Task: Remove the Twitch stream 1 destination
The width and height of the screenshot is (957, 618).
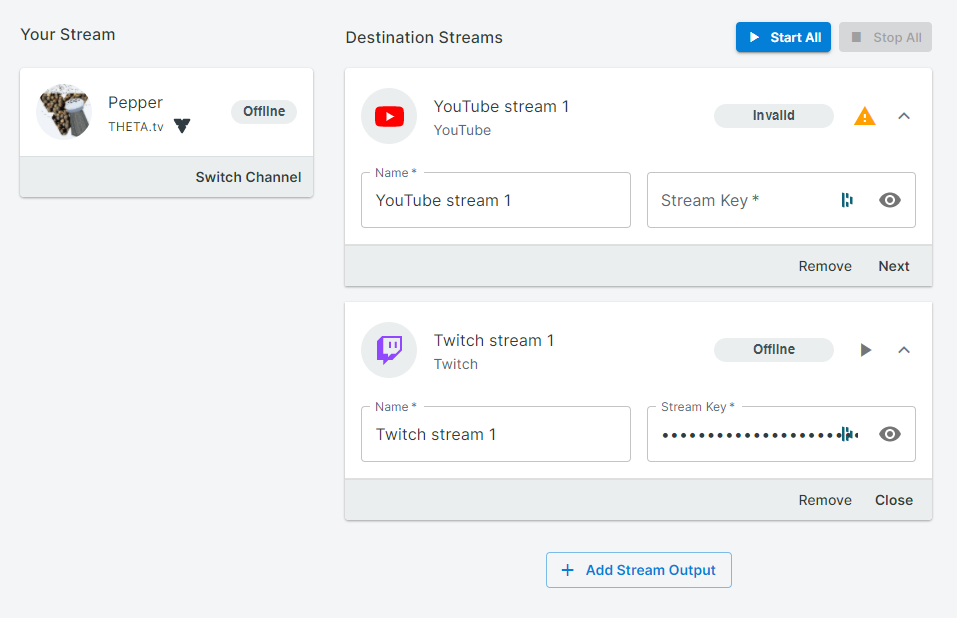Action: (x=825, y=500)
